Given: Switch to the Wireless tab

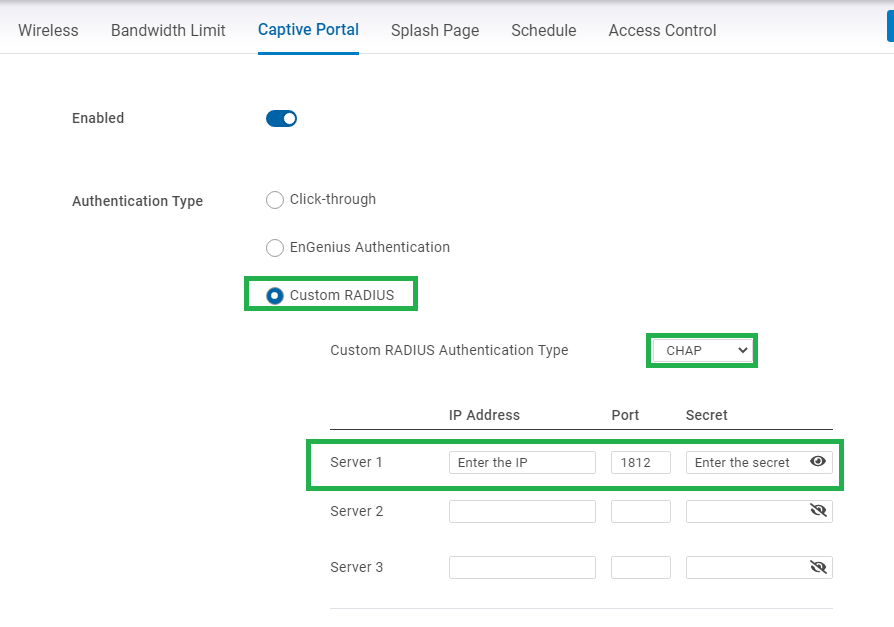Looking at the screenshot, I should tap(48, 31).
